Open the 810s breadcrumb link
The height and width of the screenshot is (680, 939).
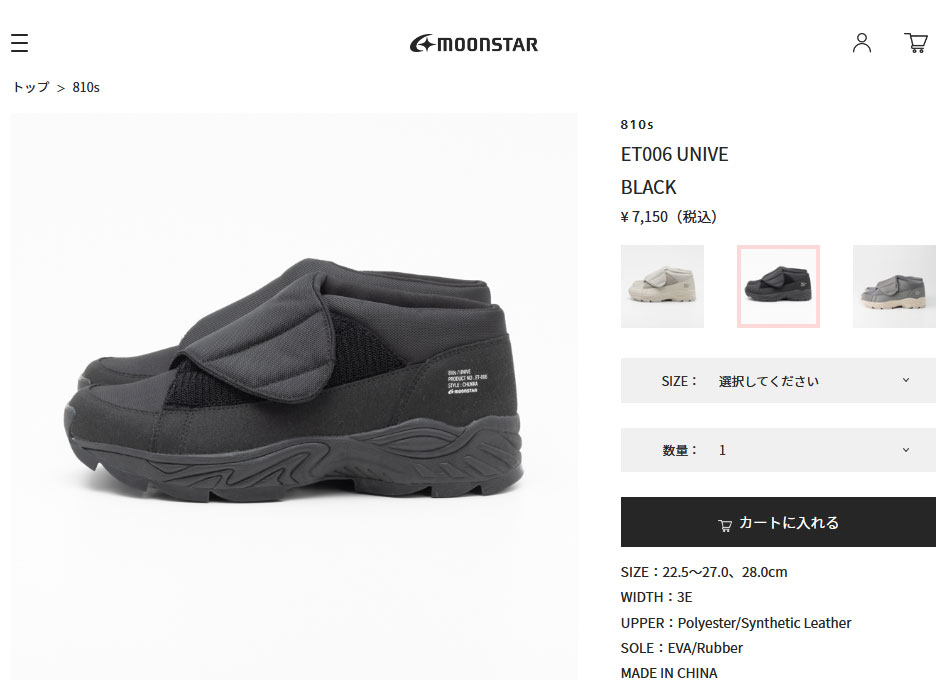point(86,87)
